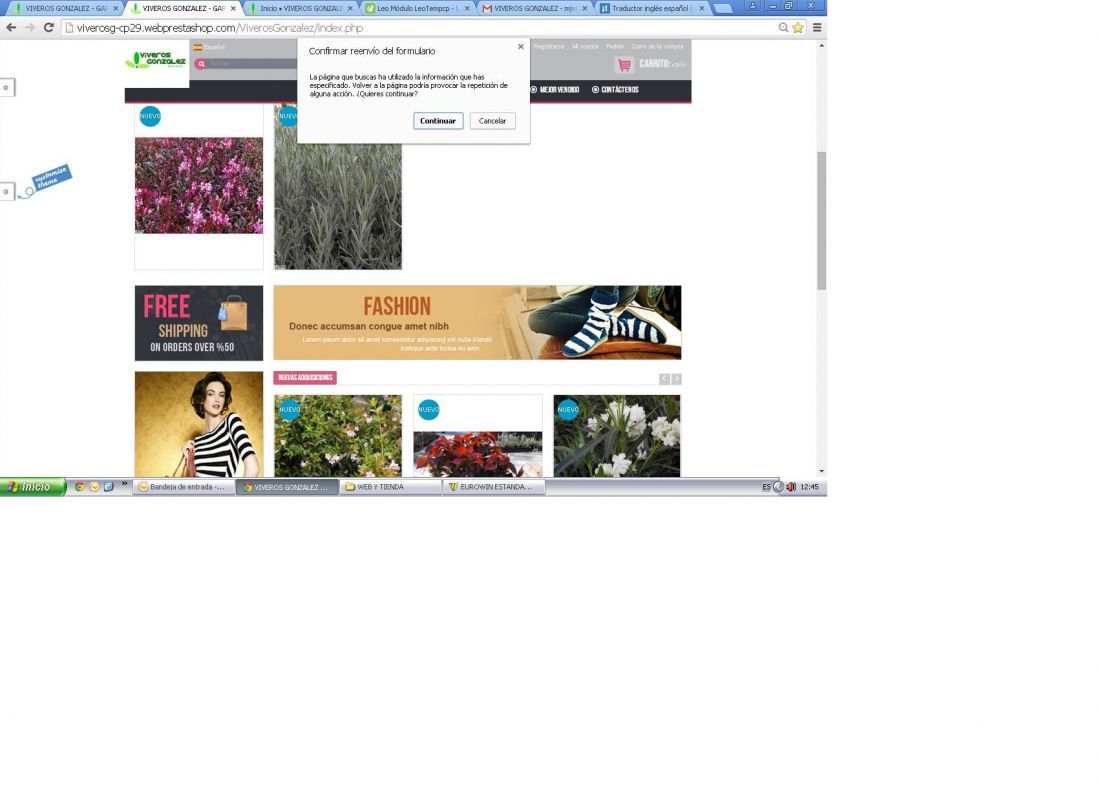Viewport: 1100px width, 799px height.
Task: Click the FASHION banner
Action: coord(477,323)
